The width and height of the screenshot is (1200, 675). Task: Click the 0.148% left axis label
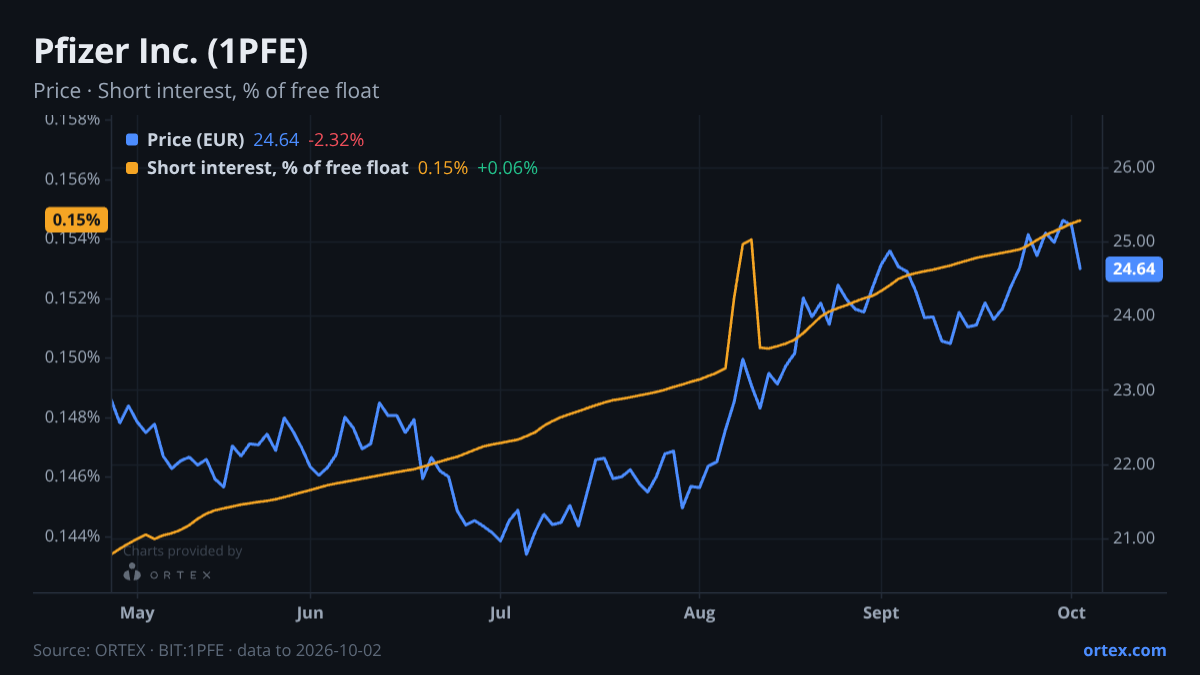[72, 416]
